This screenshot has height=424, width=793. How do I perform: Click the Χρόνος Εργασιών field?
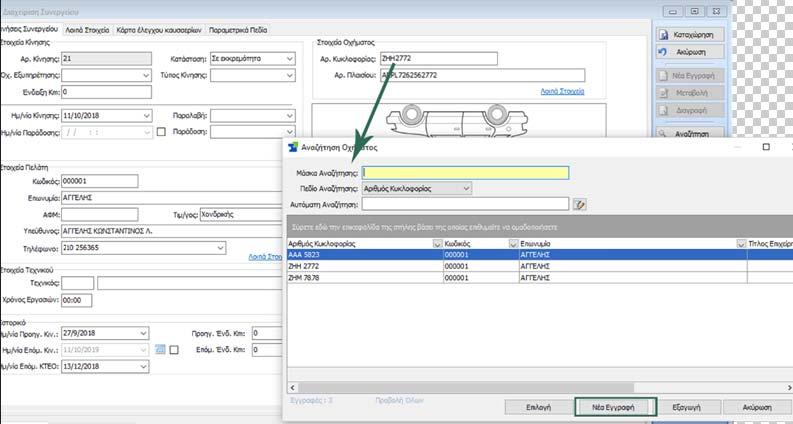[x=76, y=300]
